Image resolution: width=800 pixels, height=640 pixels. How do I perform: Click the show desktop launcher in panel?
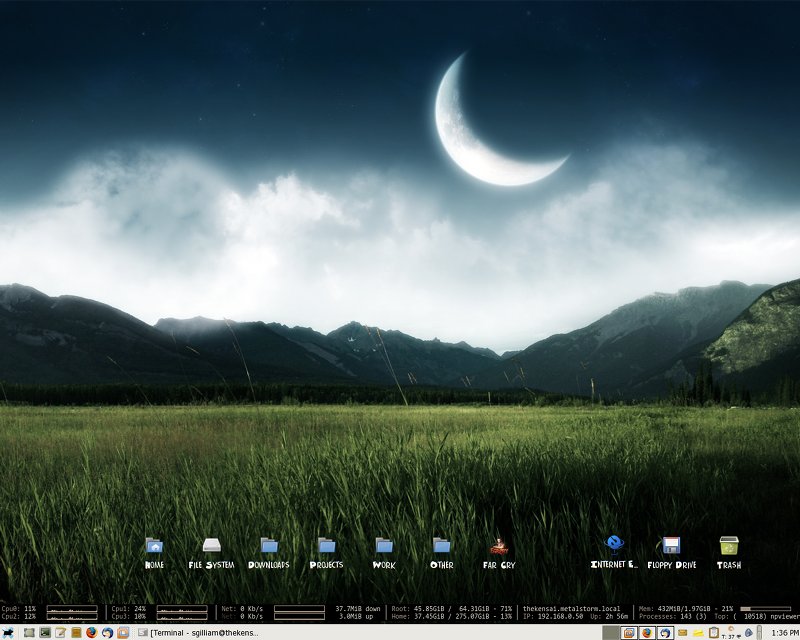coord(29,633)
